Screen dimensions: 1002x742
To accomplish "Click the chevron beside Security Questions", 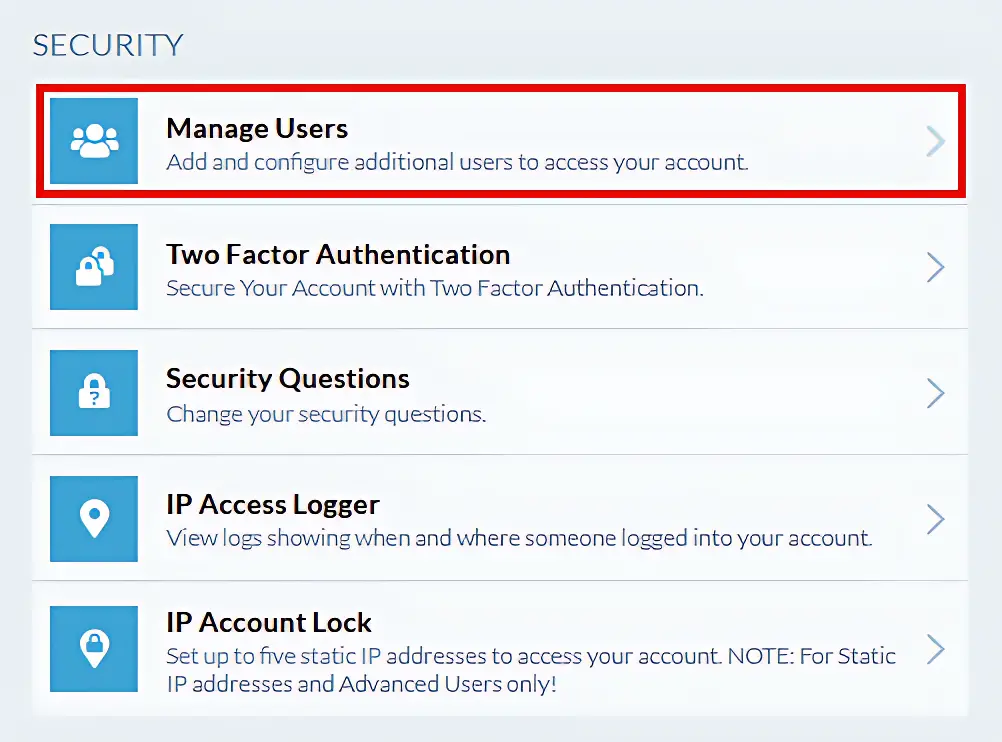I will 935,393.
